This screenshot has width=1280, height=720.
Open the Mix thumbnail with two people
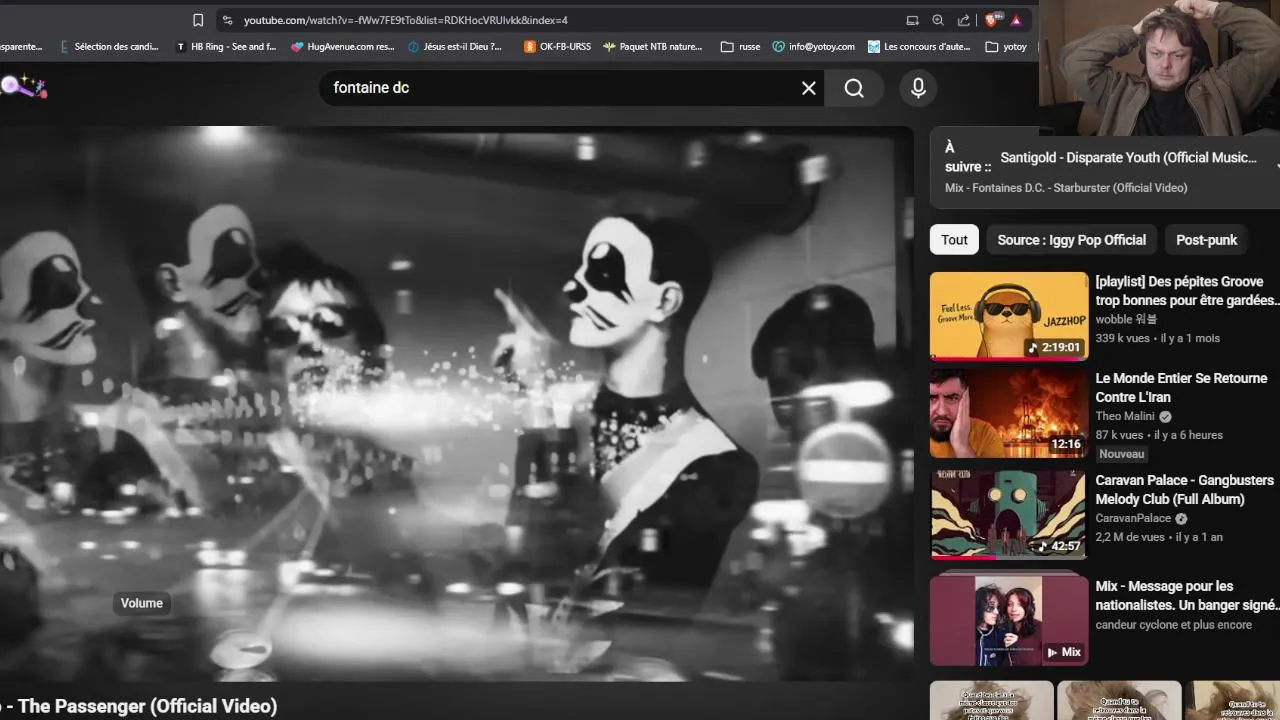click(x=1009, y=620)
